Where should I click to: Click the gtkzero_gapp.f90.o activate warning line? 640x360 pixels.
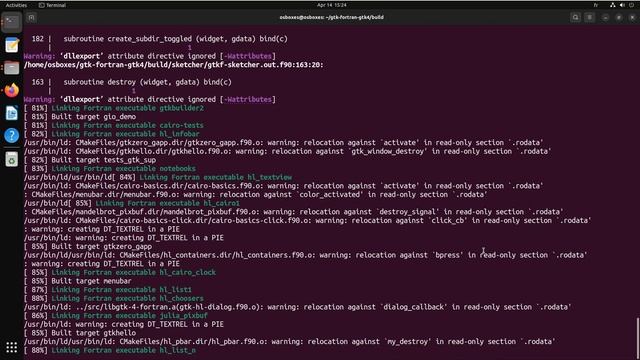[x=283, y=143]
